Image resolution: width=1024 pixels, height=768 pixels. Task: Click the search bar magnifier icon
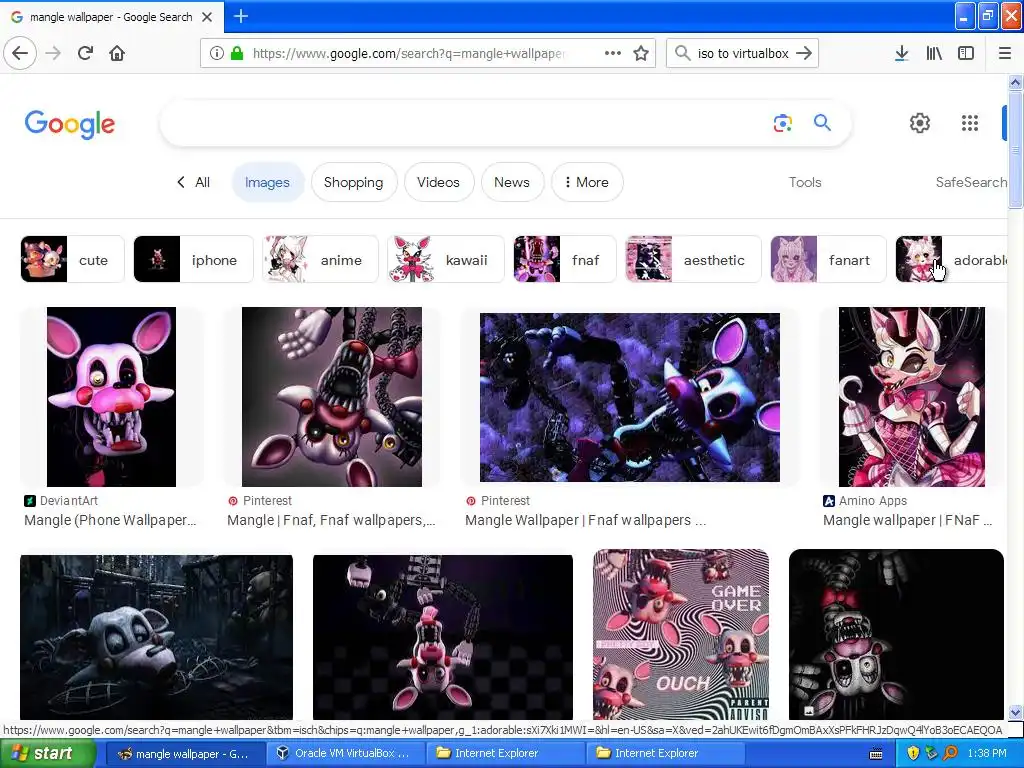[x=682, y=53]
